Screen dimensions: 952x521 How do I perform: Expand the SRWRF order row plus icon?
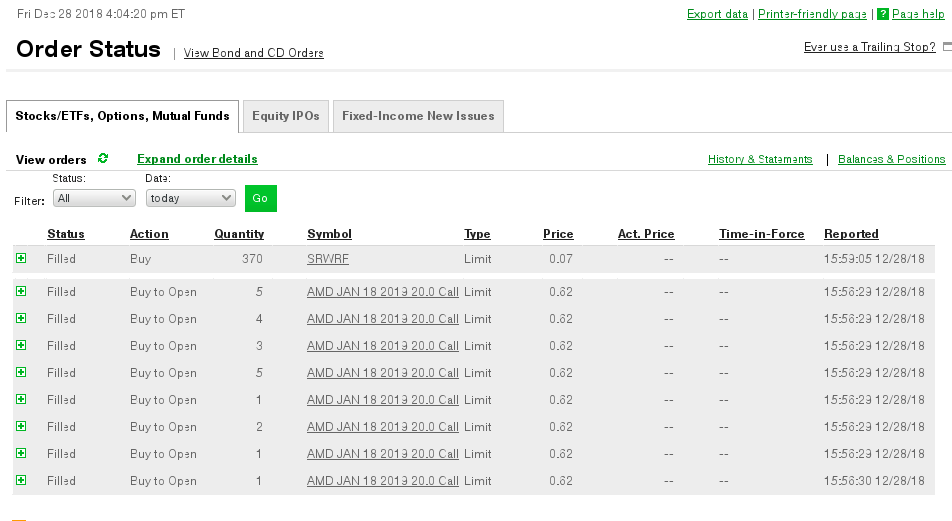(x=21, y=259)
